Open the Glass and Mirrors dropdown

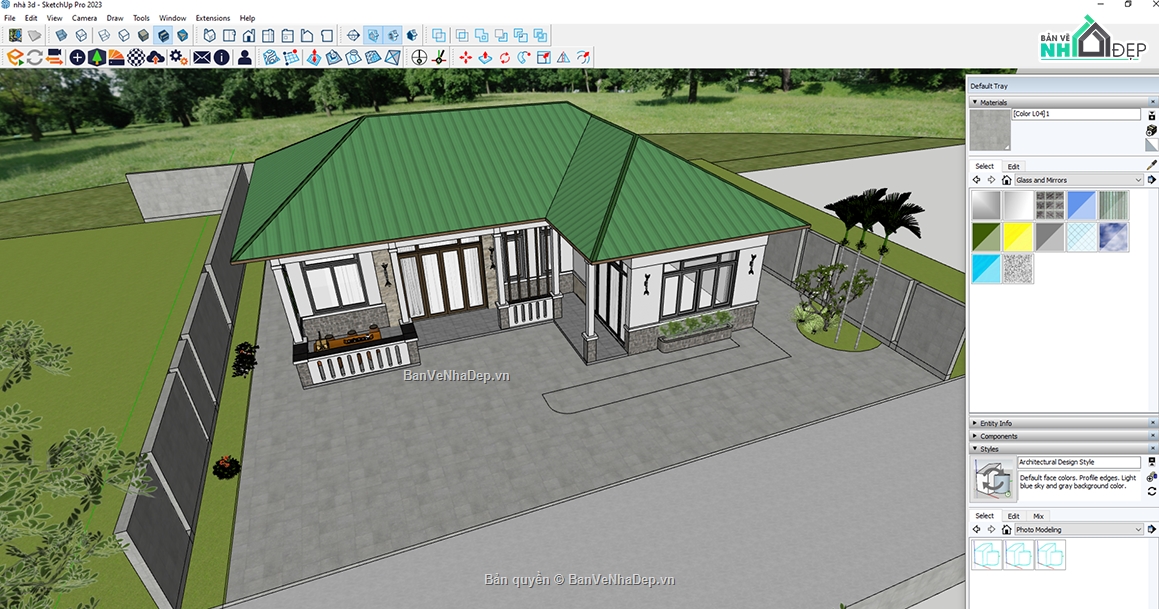[1078, 180]
